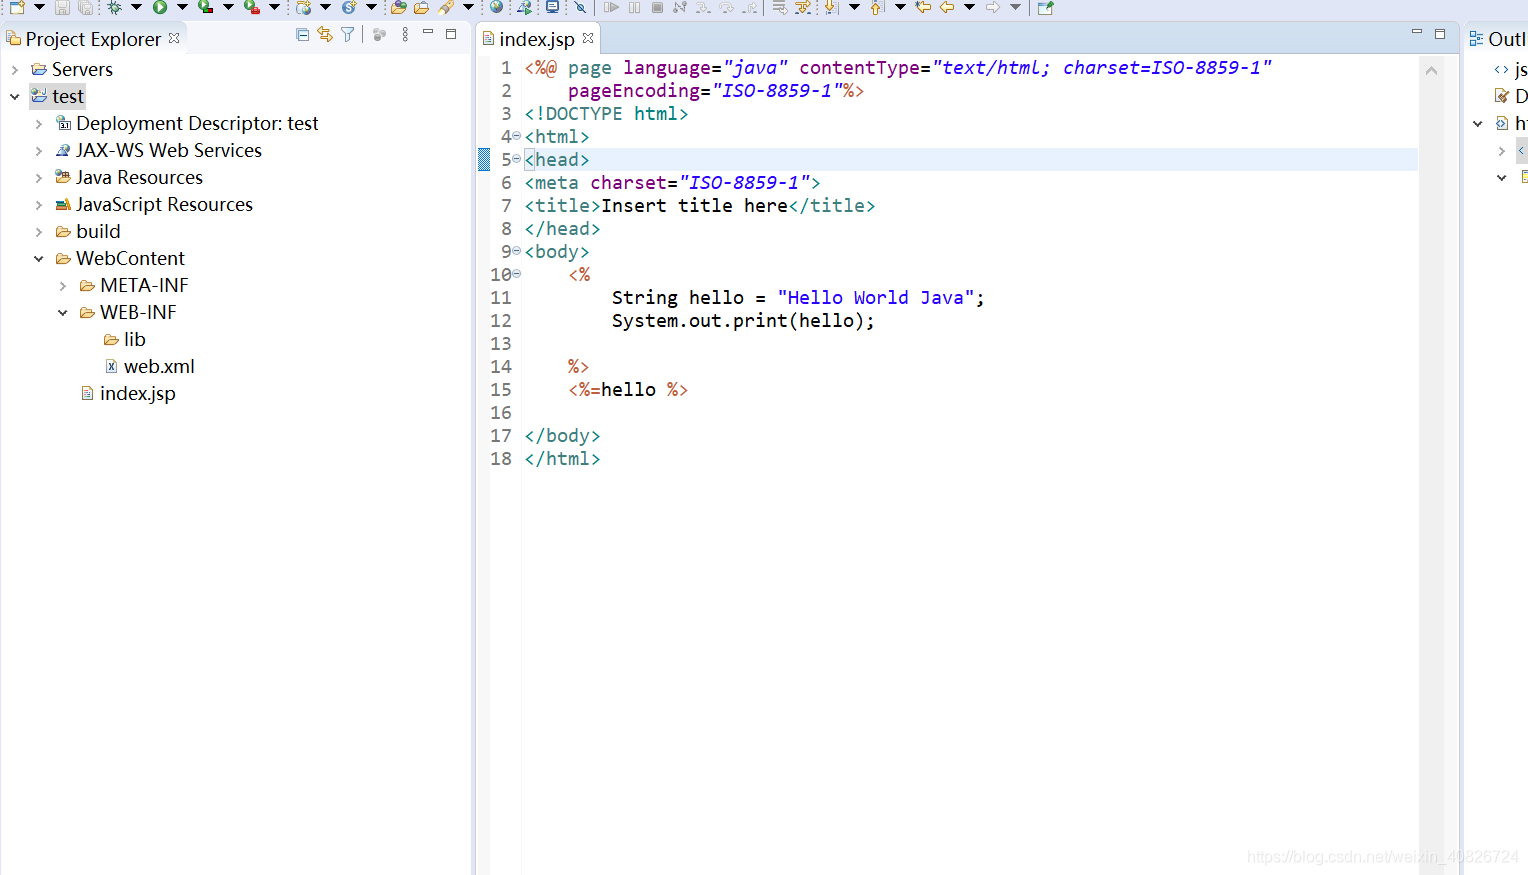Toggle Skip All Breakpoints icon
This screenshot has width=1528, height=875.
(580, 7)
